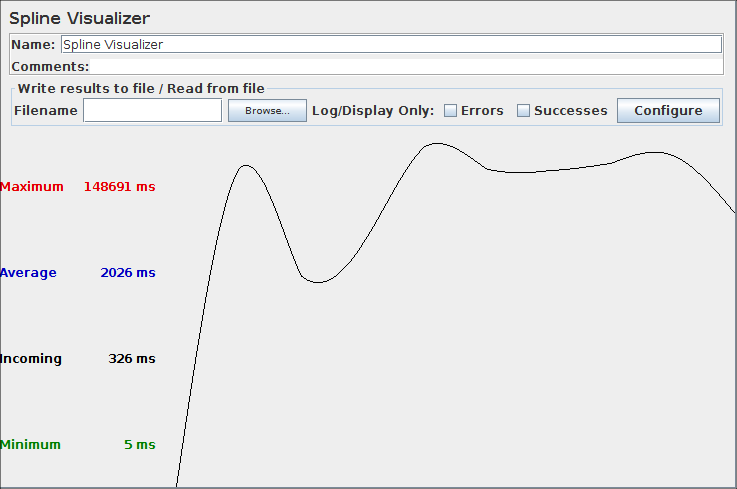Select the 5 ms minimum value
Image resolution: width=737 pixels, height=489 pixels.
(140, 445)
